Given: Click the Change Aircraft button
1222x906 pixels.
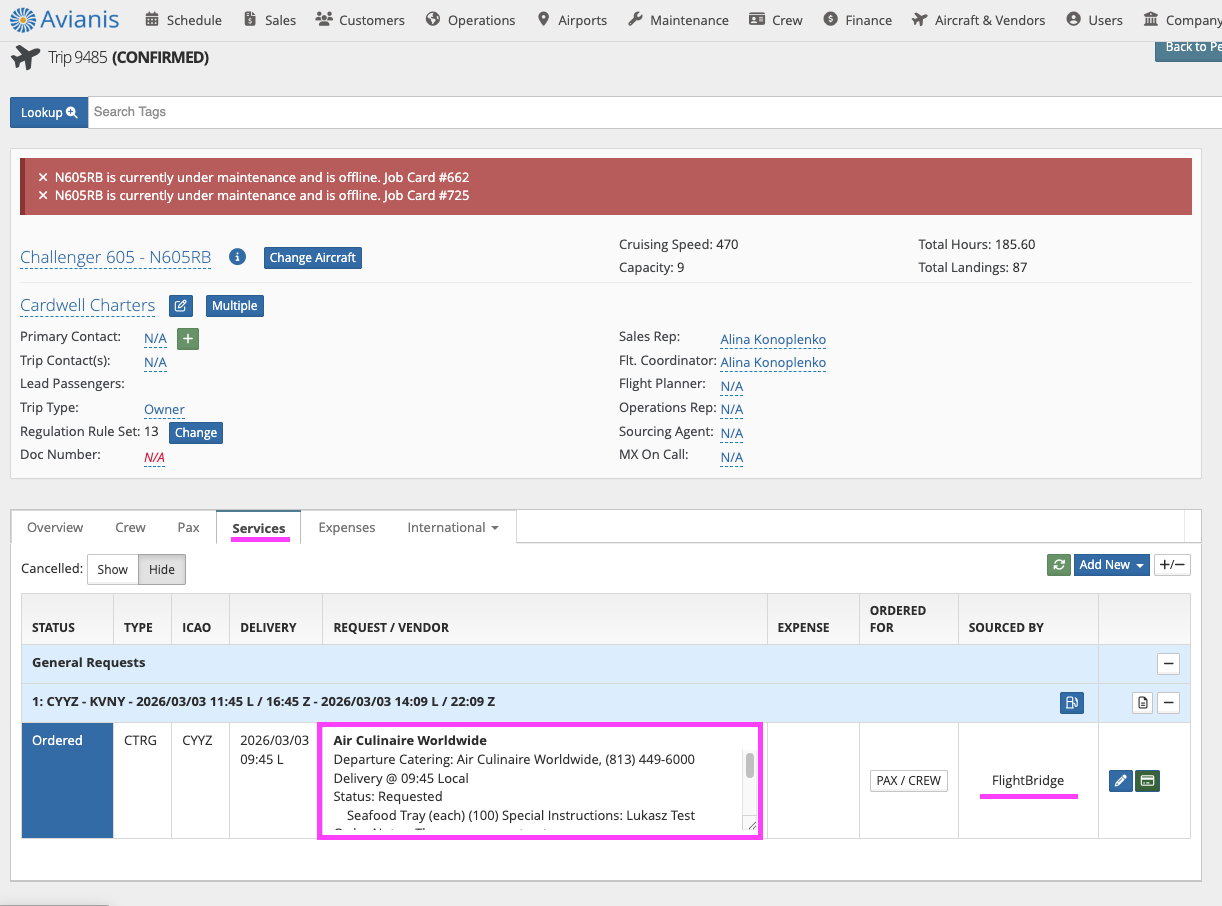Looking at the screenshot, I should pos(312,257).
